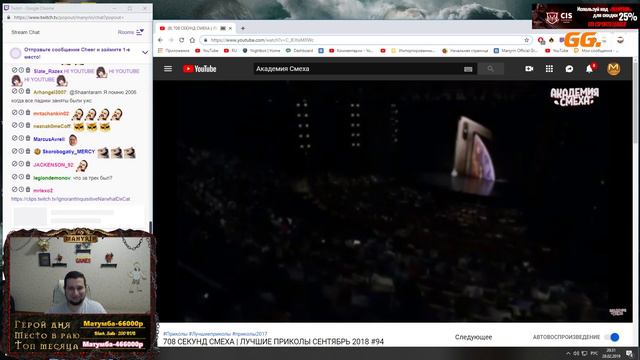Click the Следующее heading

click(473, 337)
